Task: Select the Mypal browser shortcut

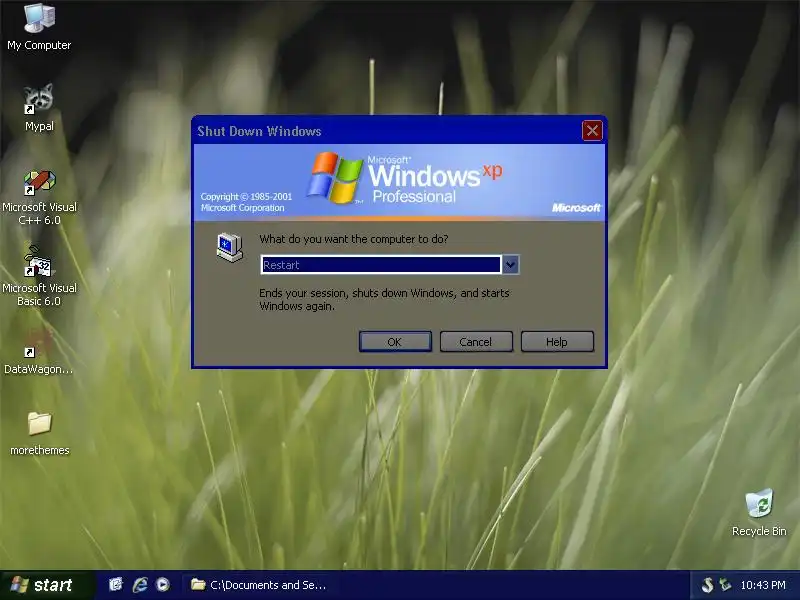Action: [x=39, y=108]
